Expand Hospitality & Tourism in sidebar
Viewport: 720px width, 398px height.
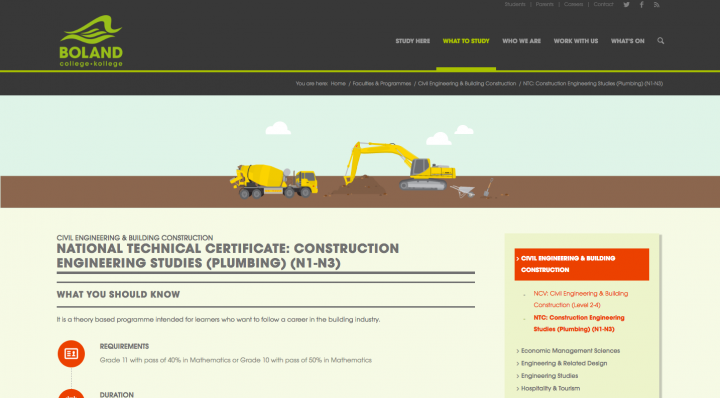[x=550, y=388]
